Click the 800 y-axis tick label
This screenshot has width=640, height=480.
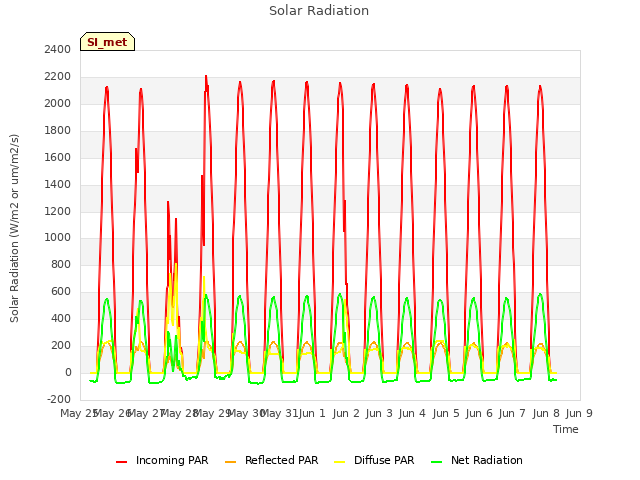(61, 264)
